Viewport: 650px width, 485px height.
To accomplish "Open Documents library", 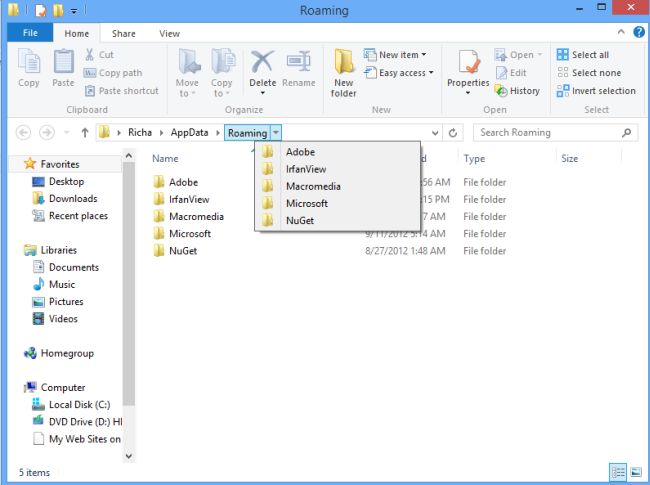I will pos(66,267).
